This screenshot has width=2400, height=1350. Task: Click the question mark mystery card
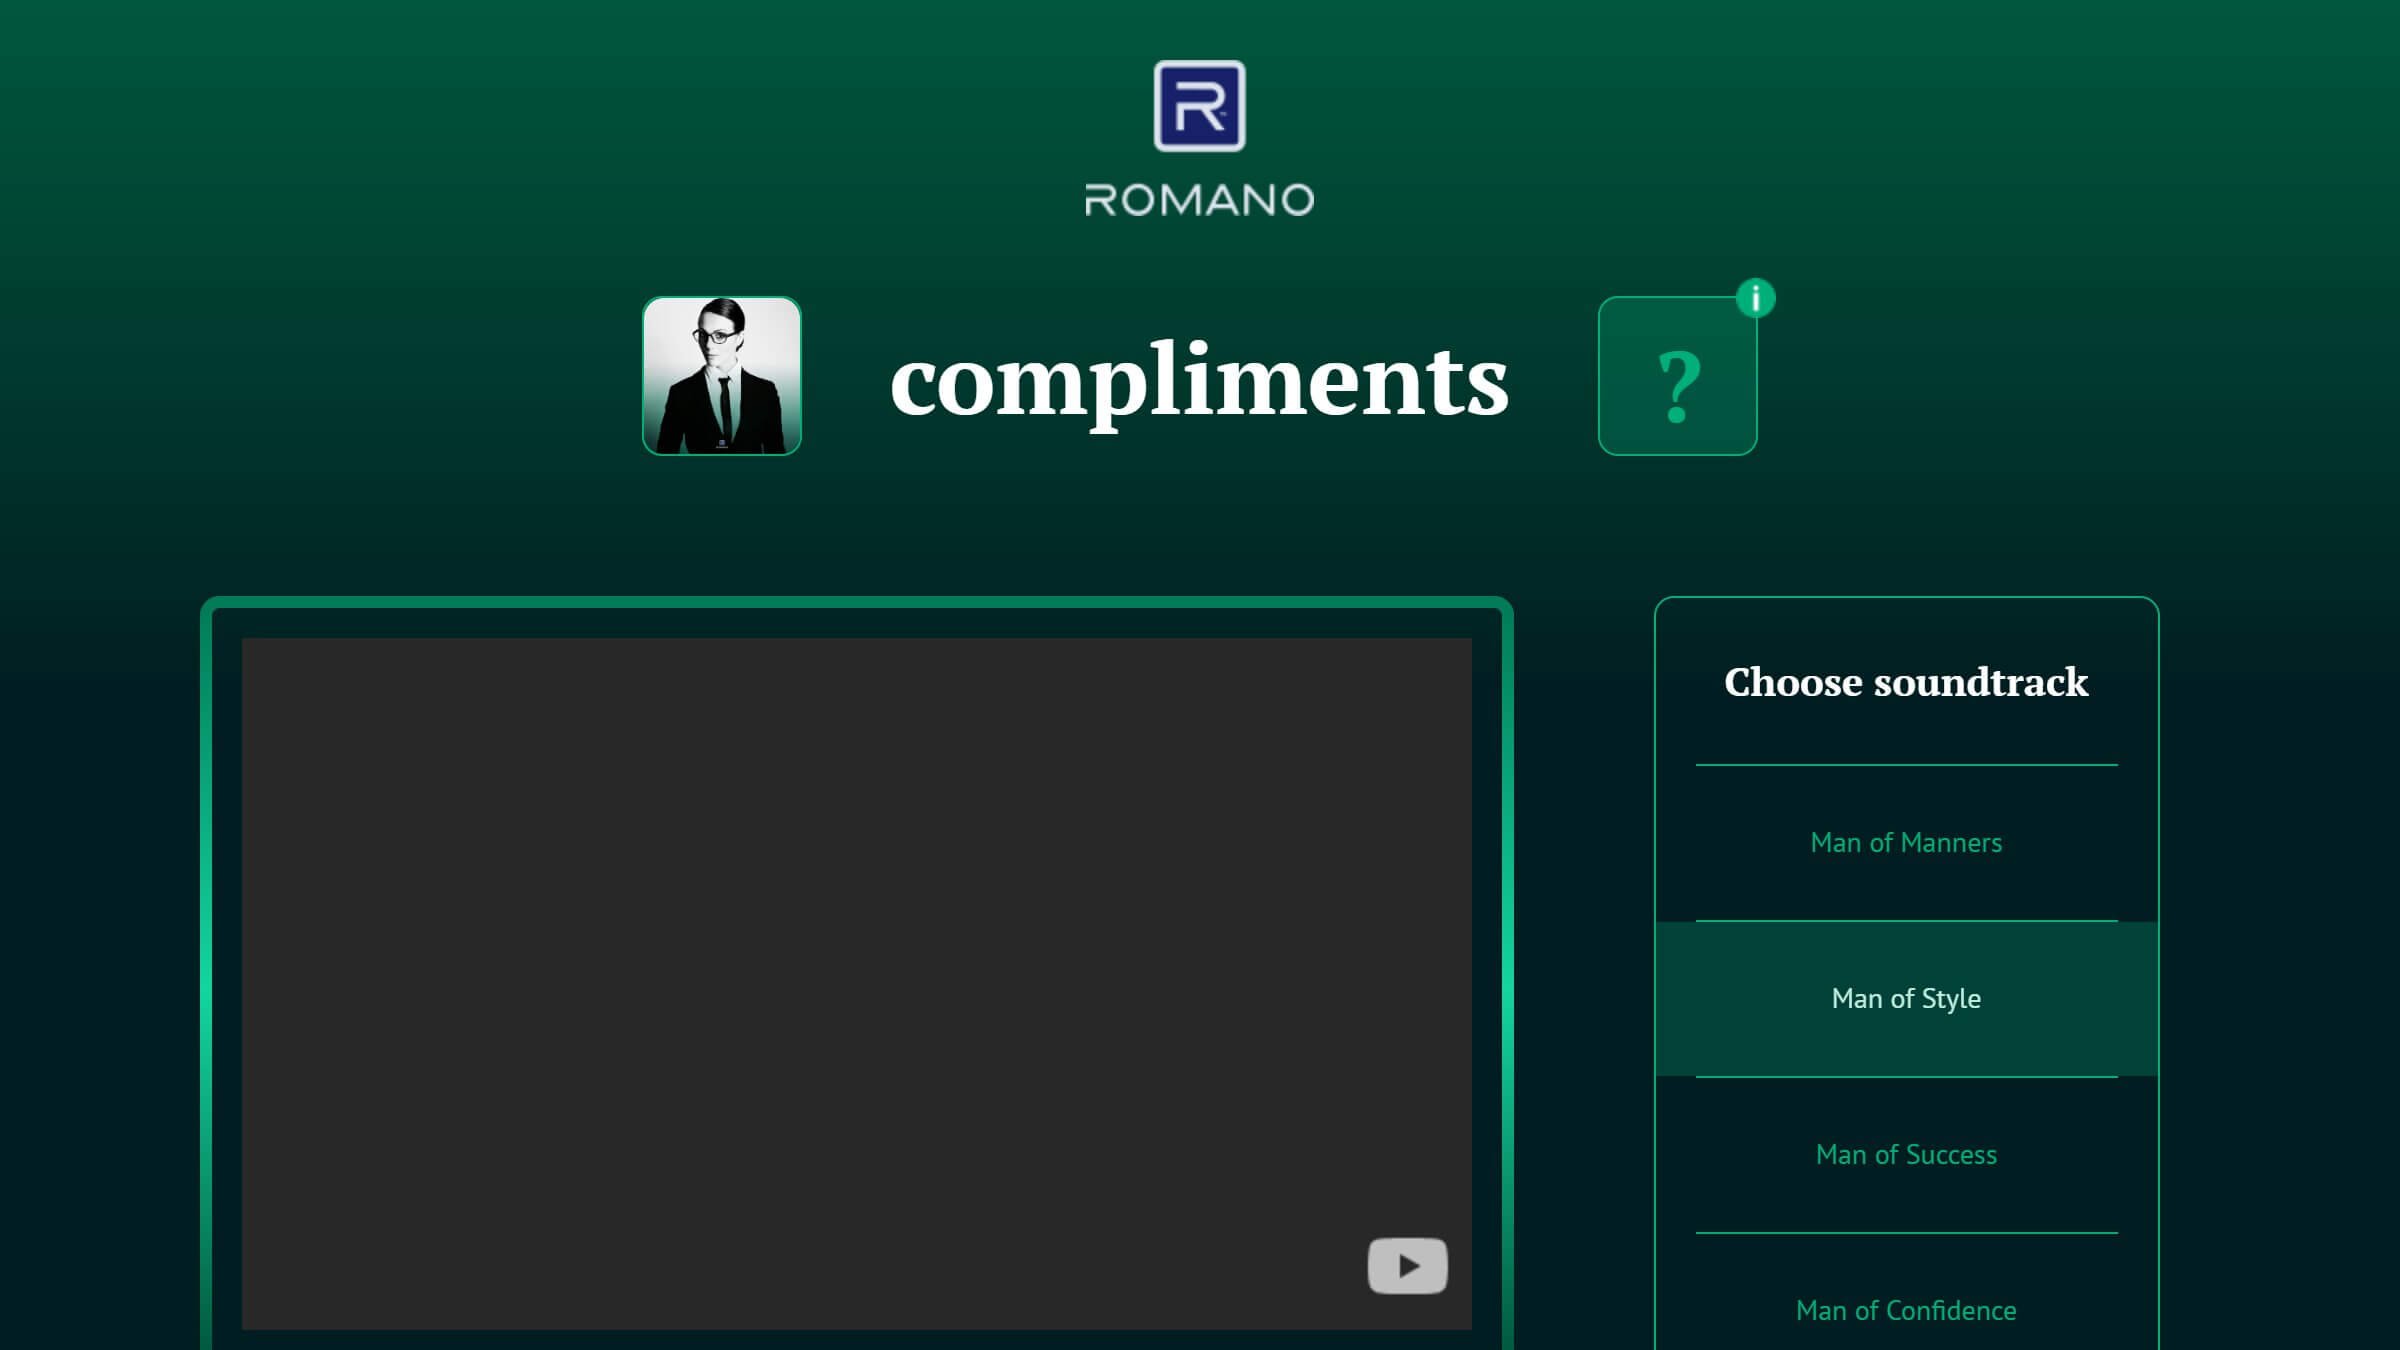pyautogui.click(x=1677, y=376)
